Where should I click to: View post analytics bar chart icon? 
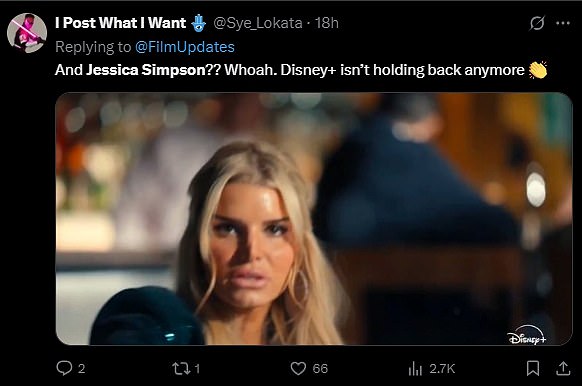(415, 369)
